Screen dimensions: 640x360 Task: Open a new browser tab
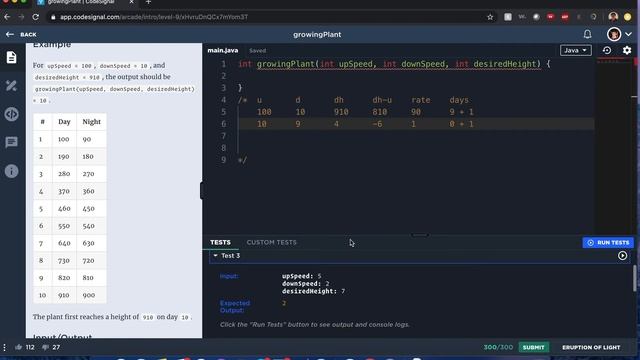(148, 2)
